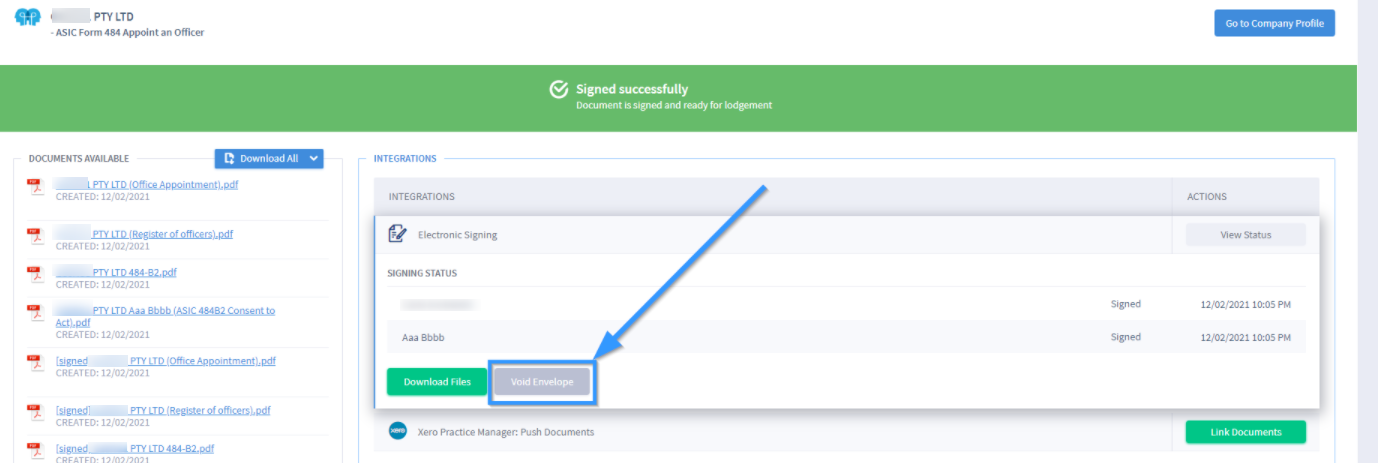Open View Status for Electronic Signing

click(x=1245, y=235)
